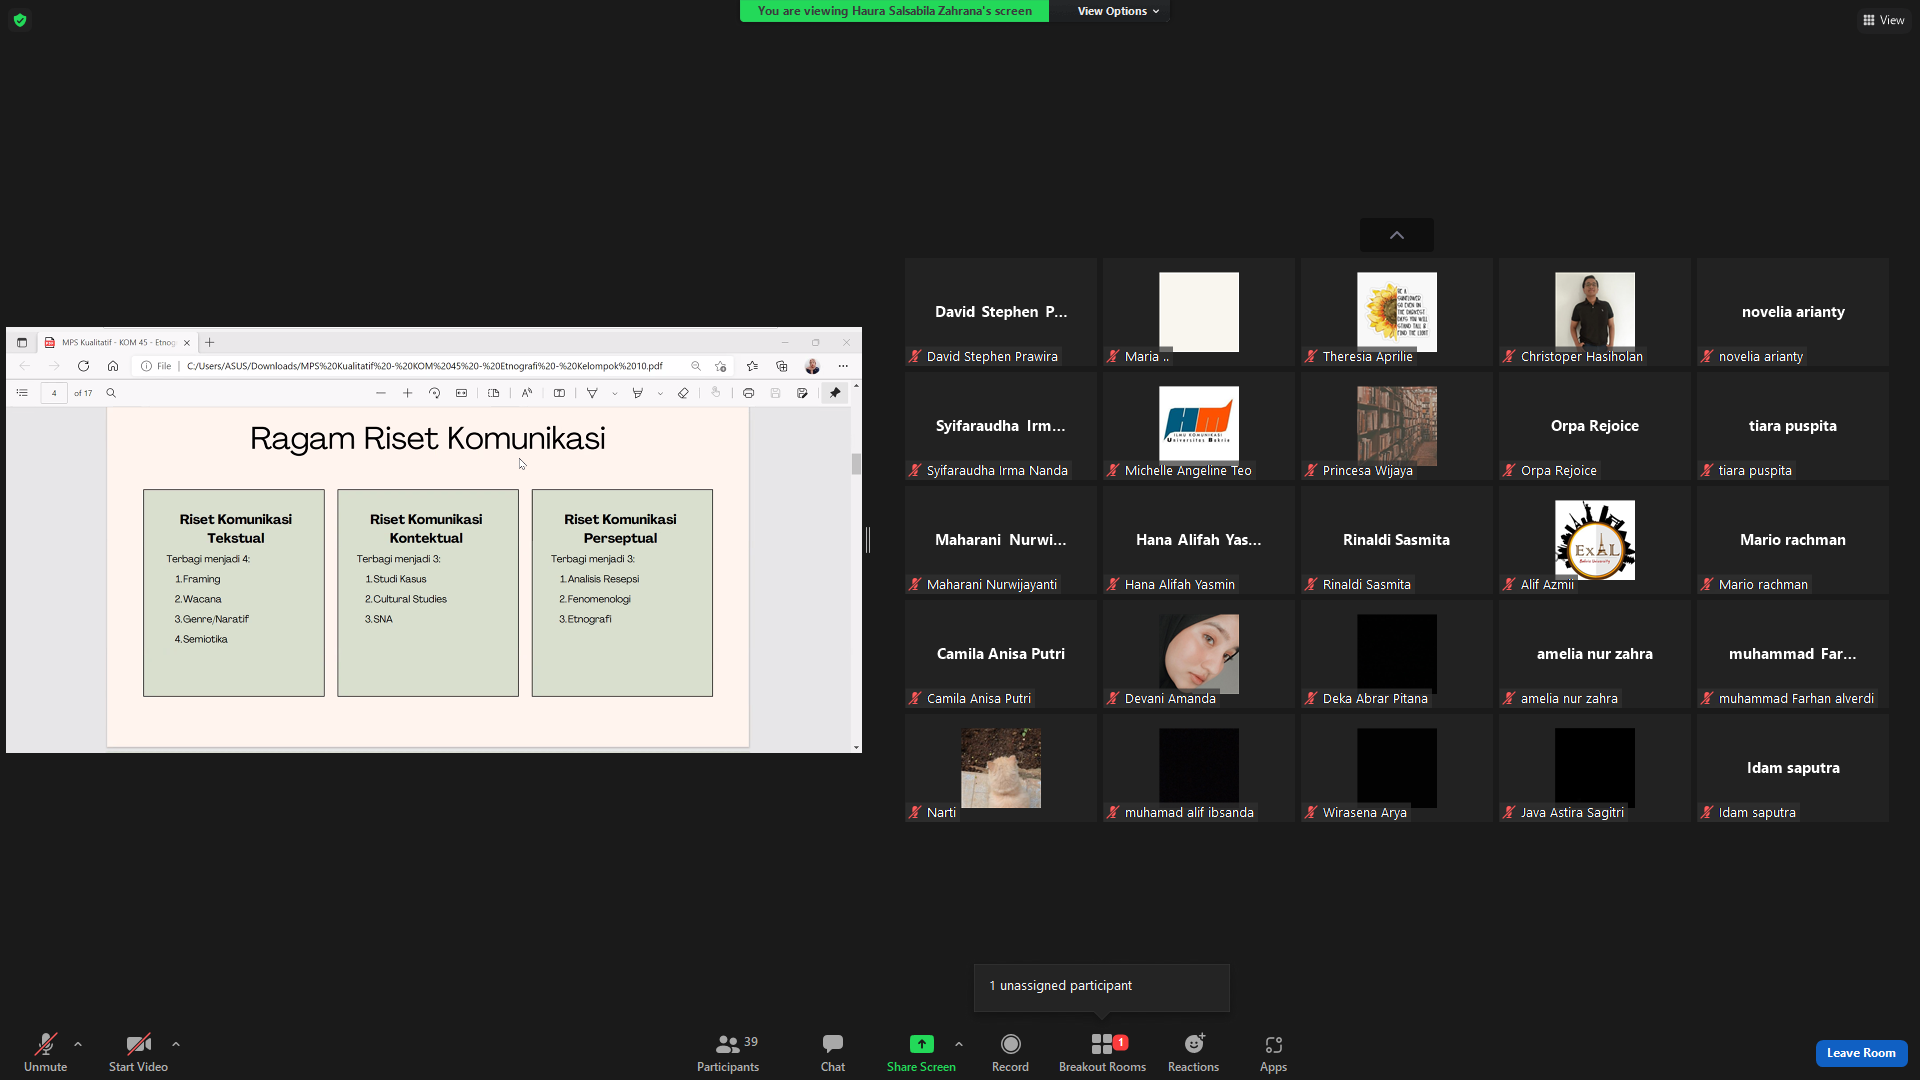Click the "Ragam Riset Komunikasi" slide title

coord(427,438)
